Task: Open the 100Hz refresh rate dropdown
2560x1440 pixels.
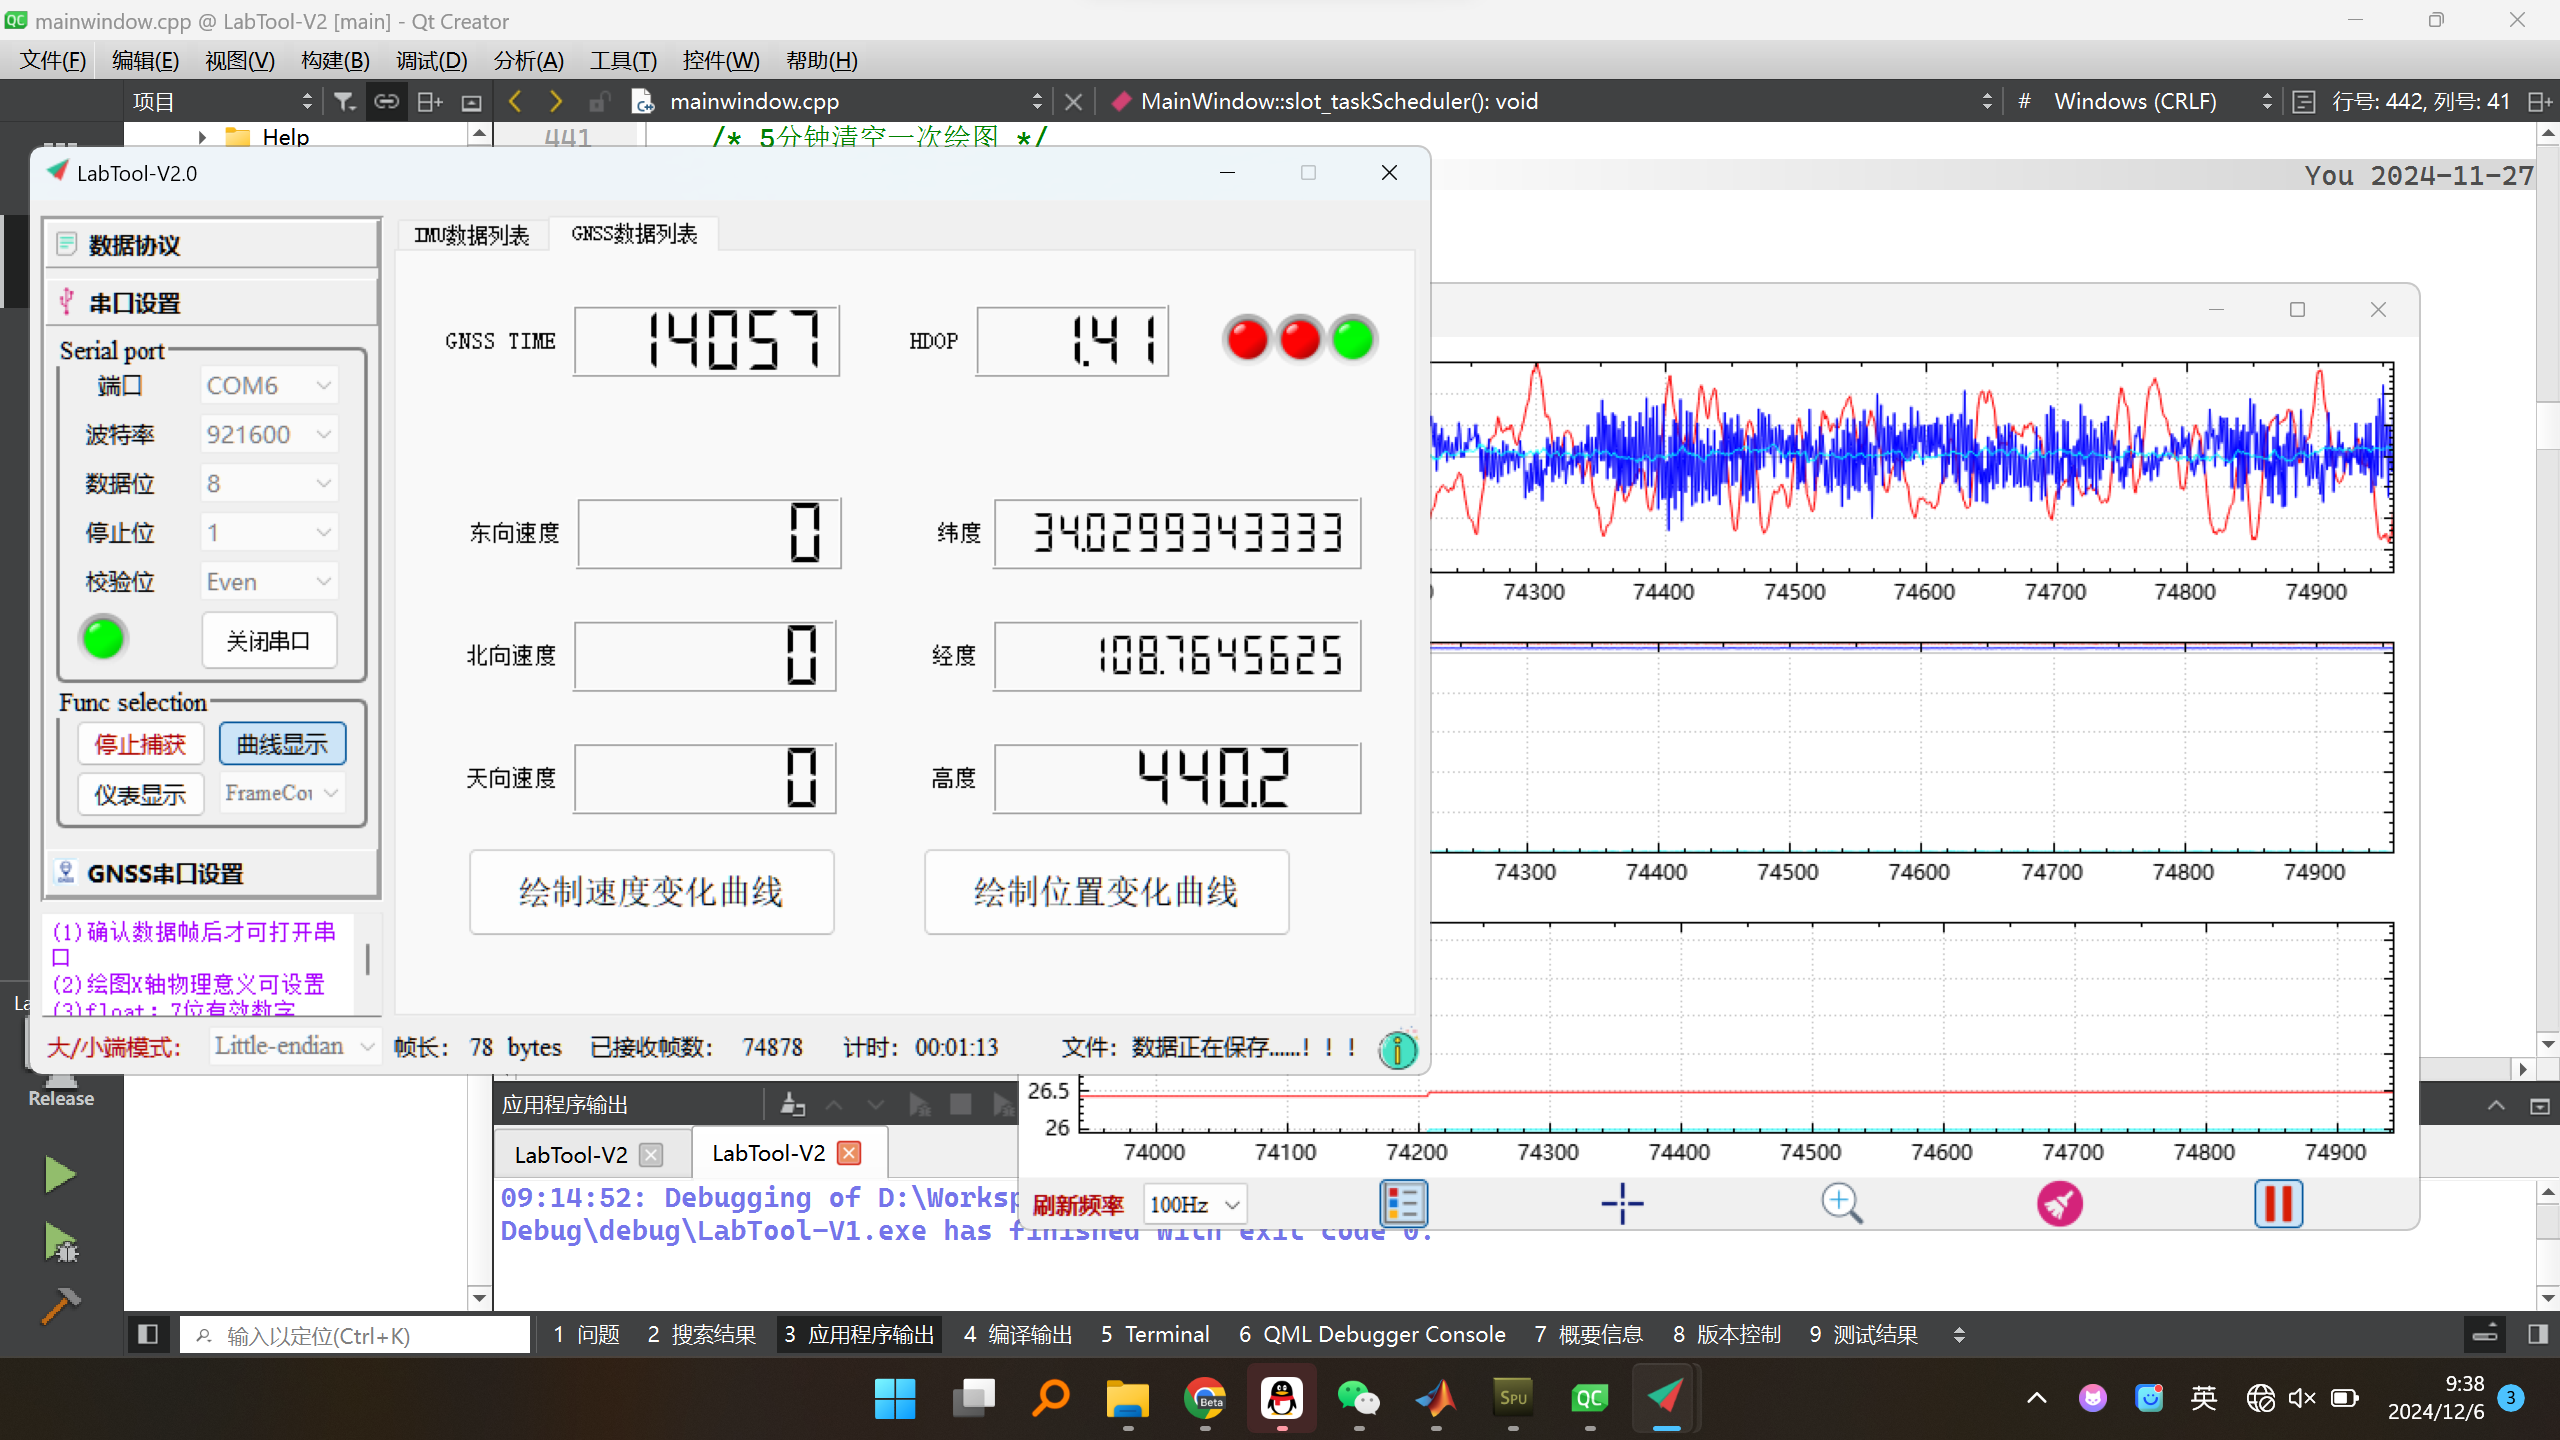Action: point(1194,1204)
